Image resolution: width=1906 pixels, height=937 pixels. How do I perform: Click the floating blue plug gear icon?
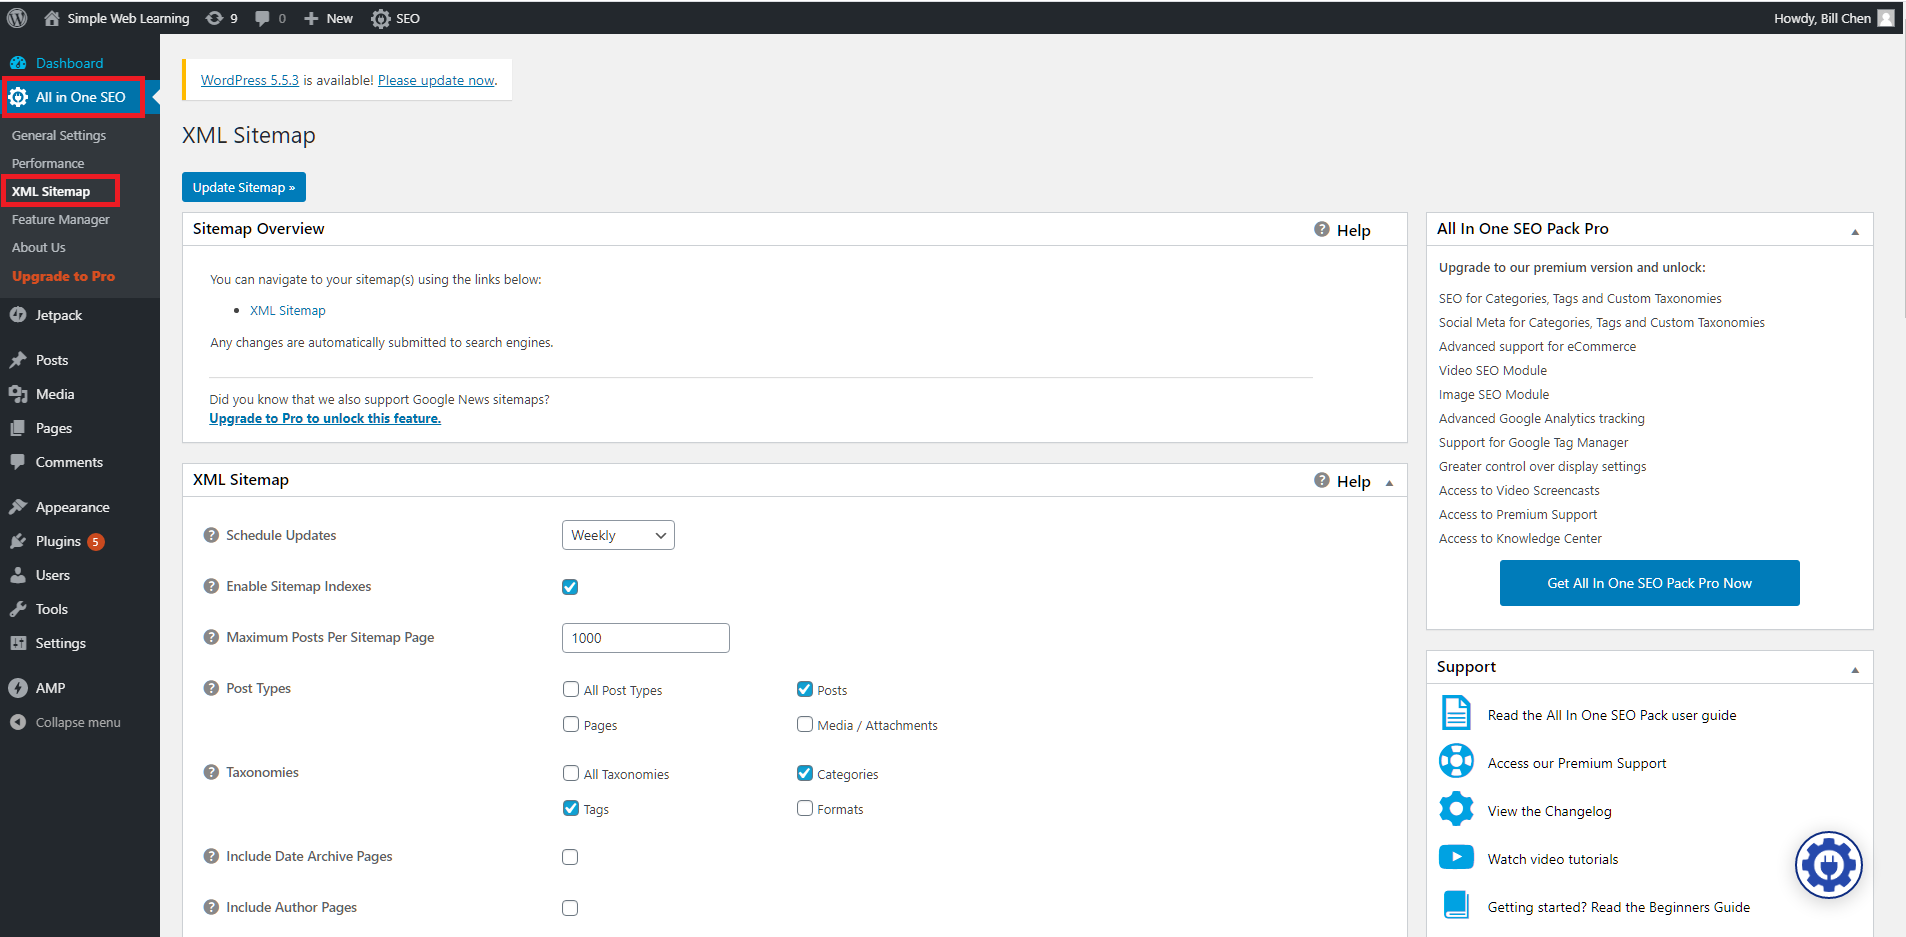tap(1828, 865)
